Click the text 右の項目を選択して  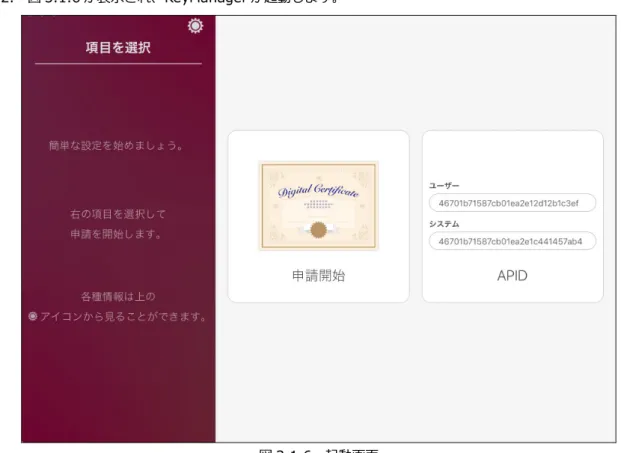[x=118, y=214]
